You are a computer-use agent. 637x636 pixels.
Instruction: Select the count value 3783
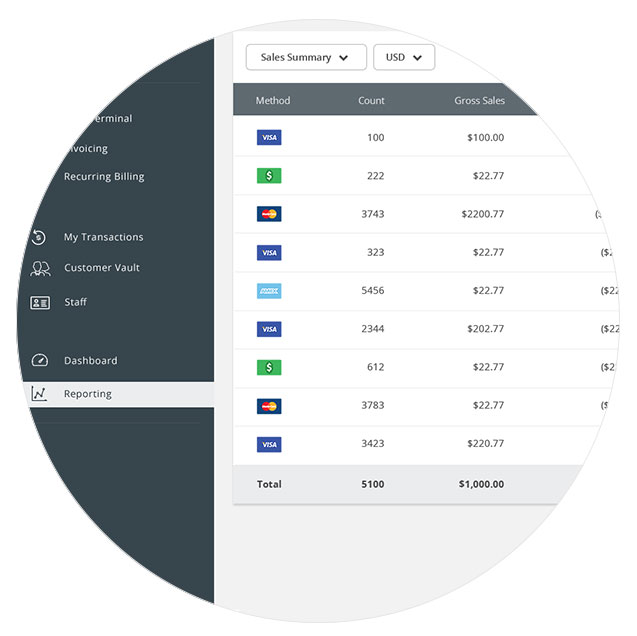tap(373, 405)
